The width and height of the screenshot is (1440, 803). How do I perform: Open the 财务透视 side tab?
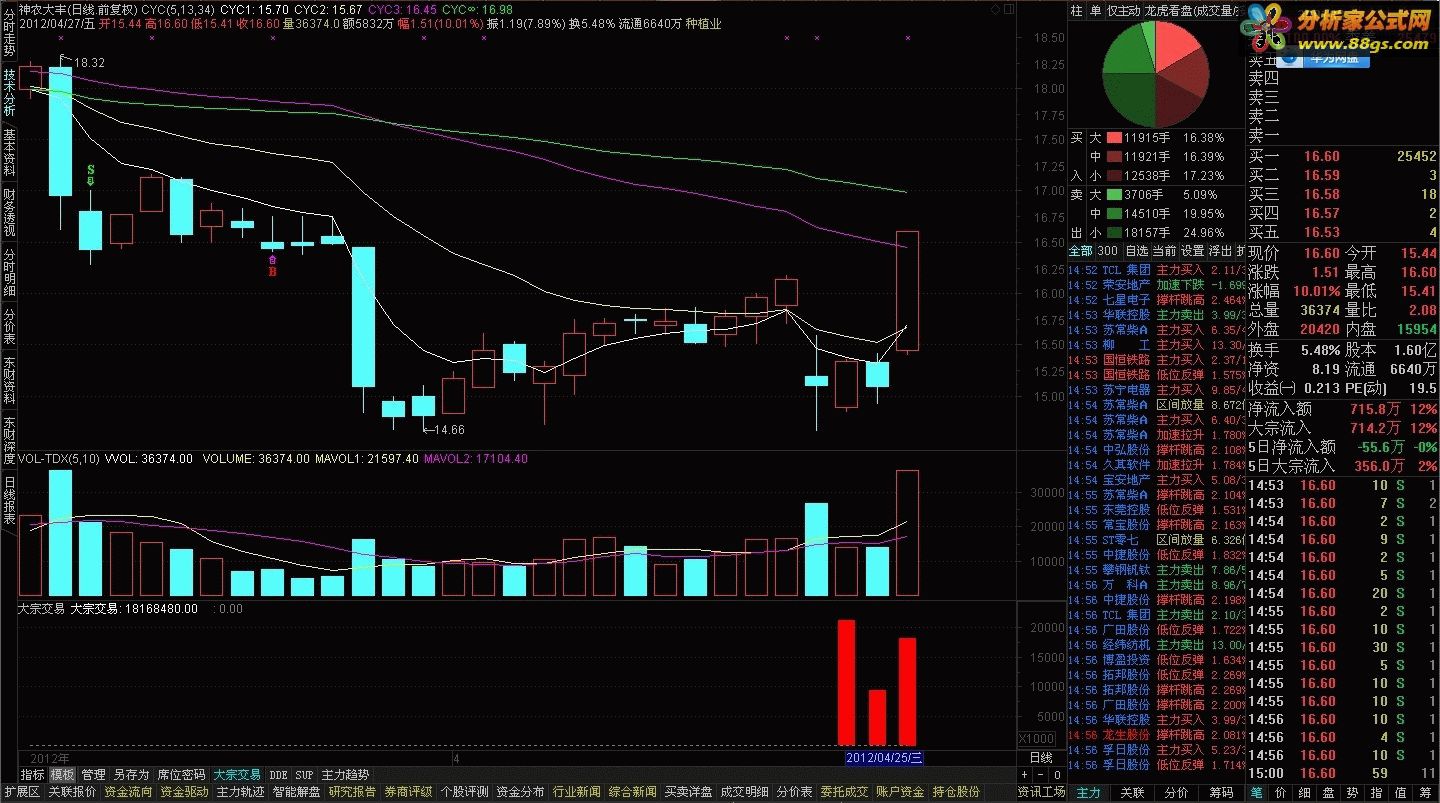[8, 212]
